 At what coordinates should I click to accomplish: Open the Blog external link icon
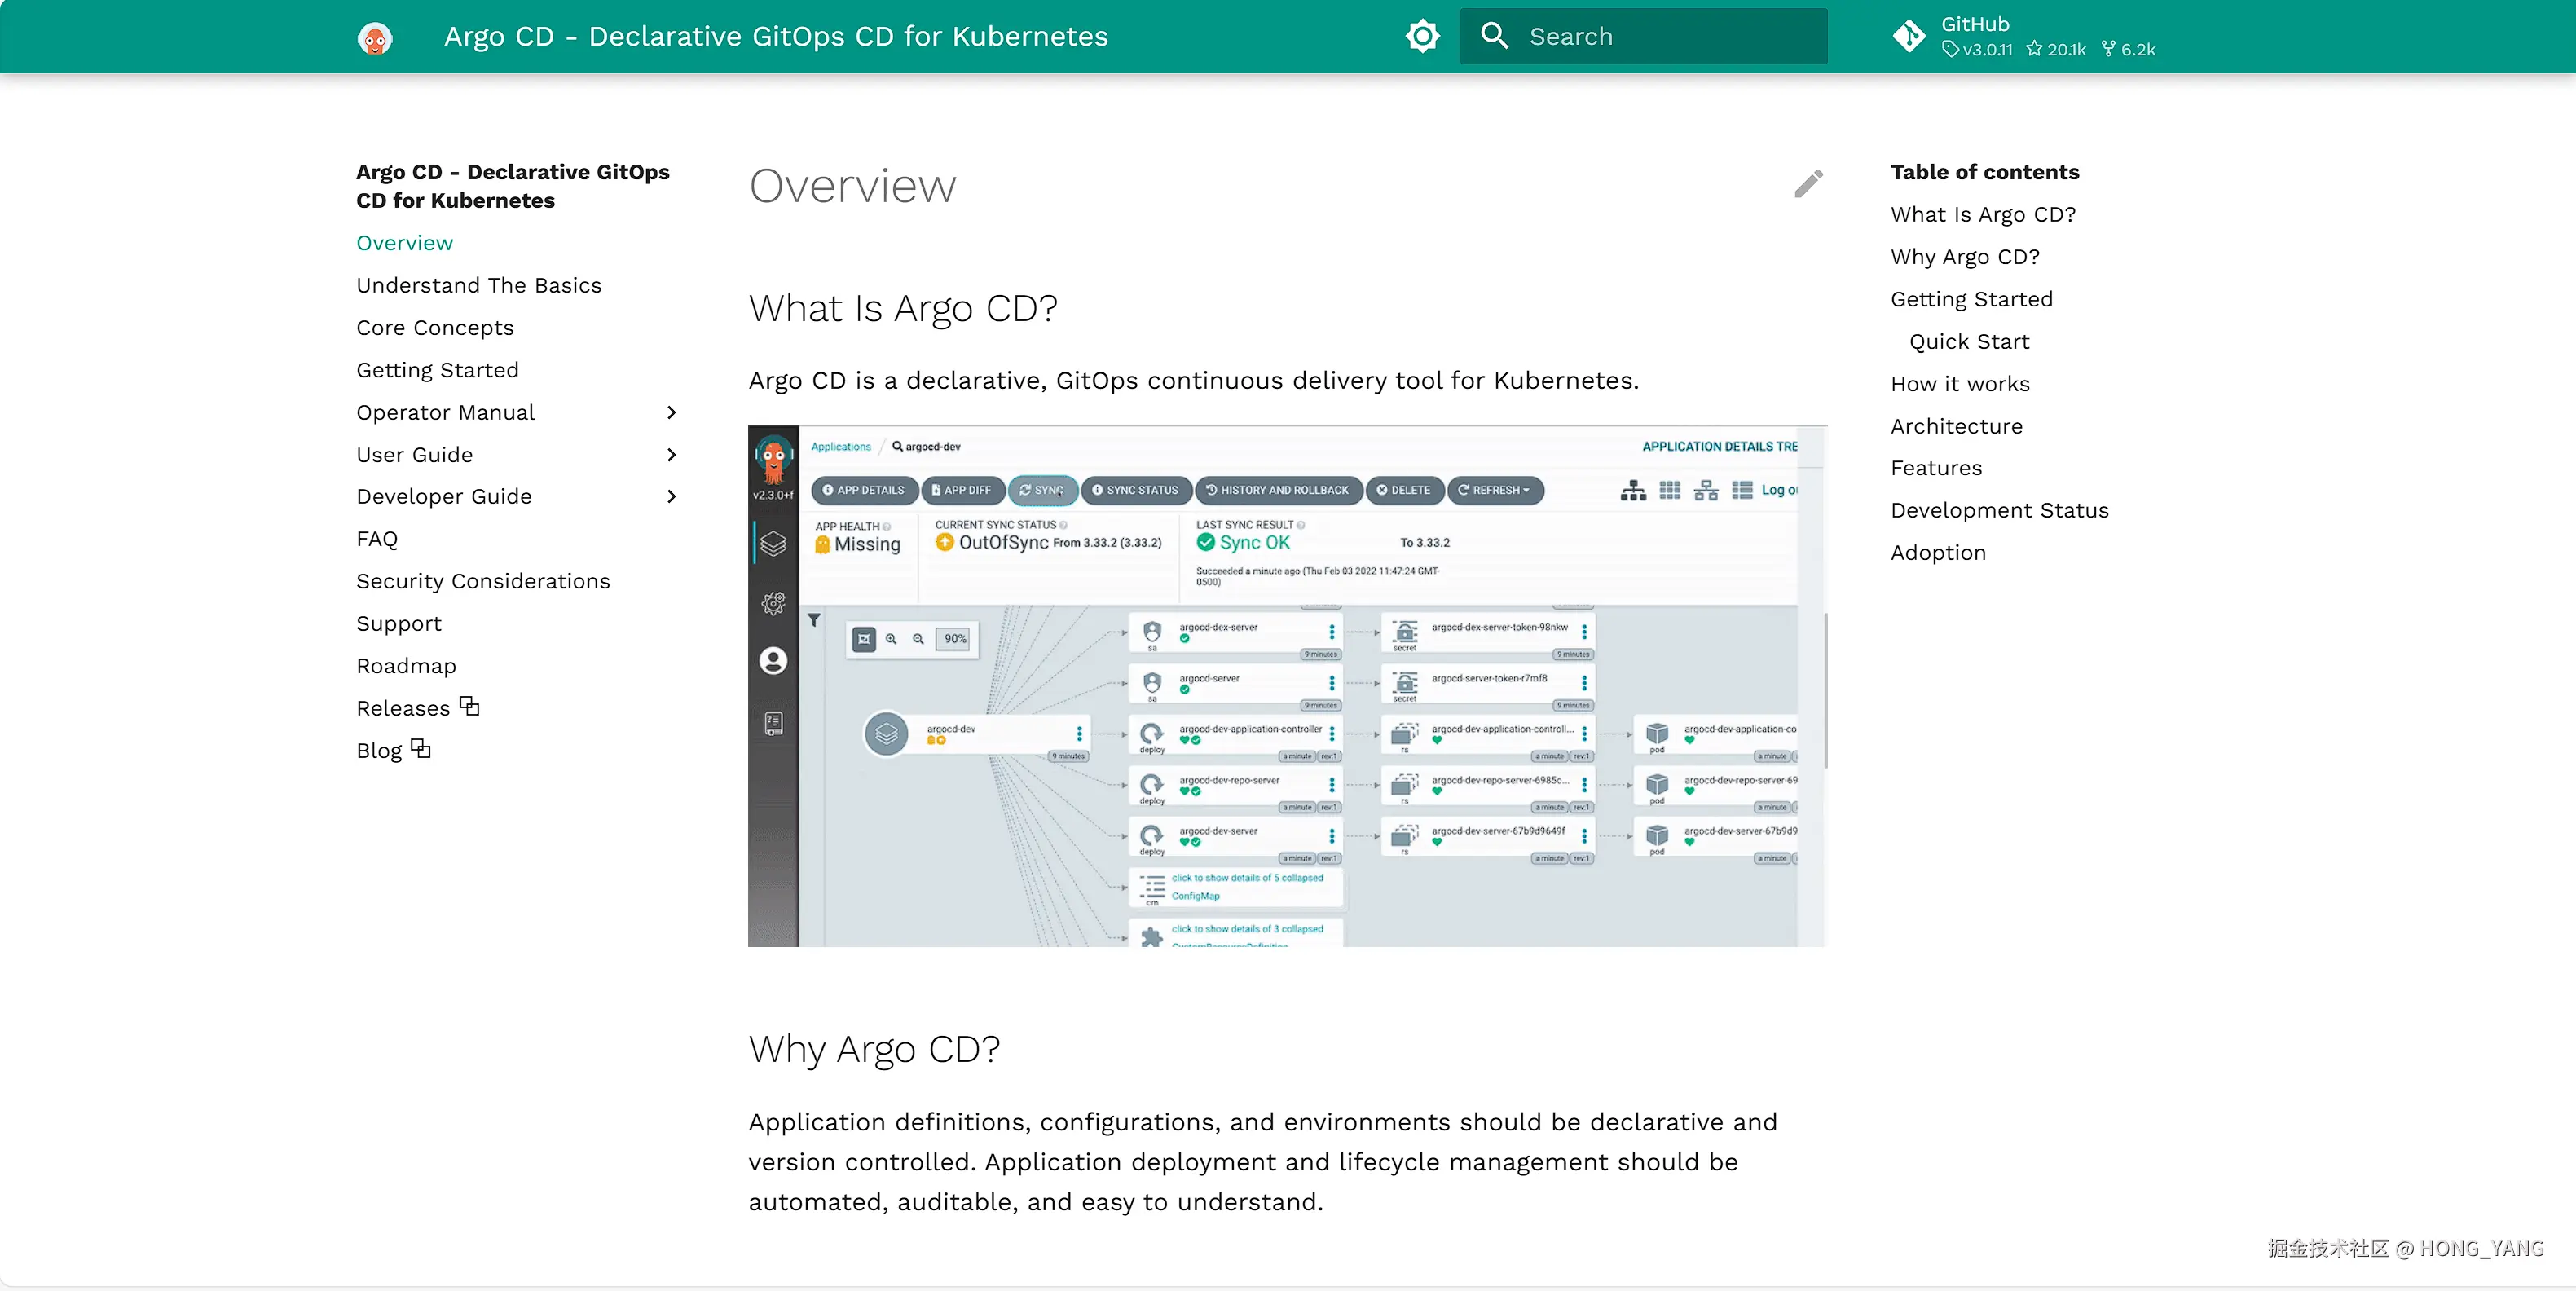421,749
